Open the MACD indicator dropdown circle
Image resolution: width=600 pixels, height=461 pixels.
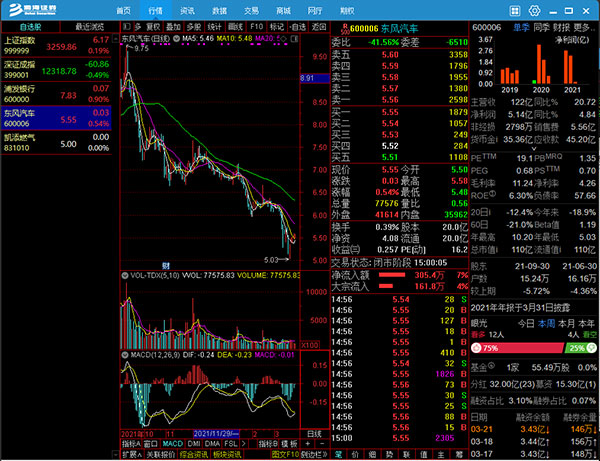coord(125,355)
